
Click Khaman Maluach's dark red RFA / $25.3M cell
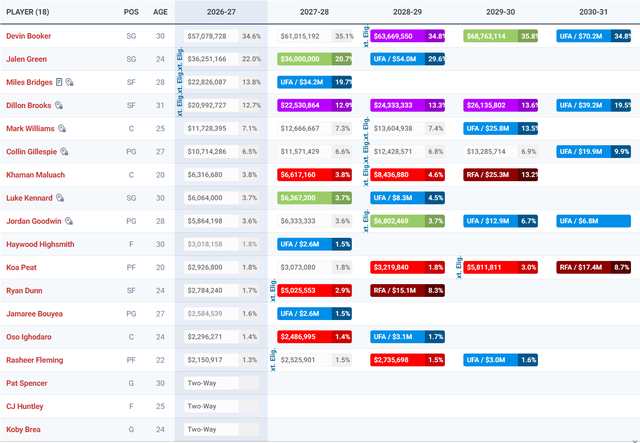pos(500,175)
